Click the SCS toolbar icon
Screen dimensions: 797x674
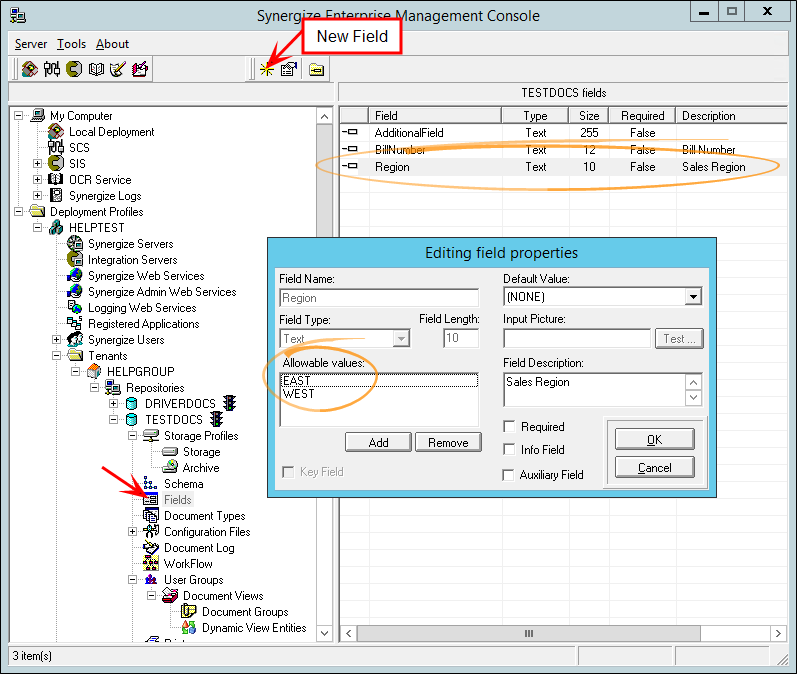pos(52,69)
